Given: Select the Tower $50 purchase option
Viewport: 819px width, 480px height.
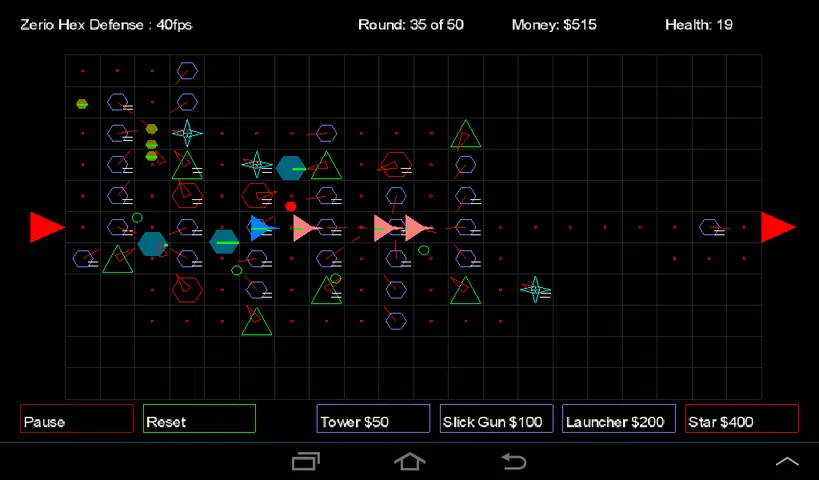Looking at the screenshot, I should [x=373, y=419].
